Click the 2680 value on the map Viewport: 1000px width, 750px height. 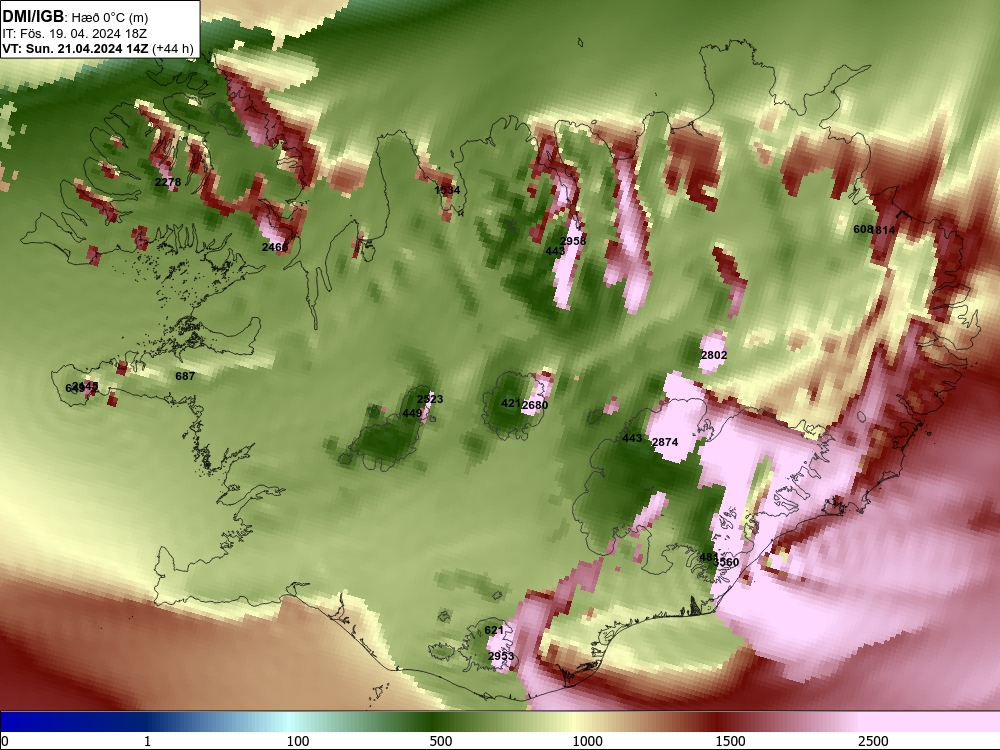tap(535, 405)
